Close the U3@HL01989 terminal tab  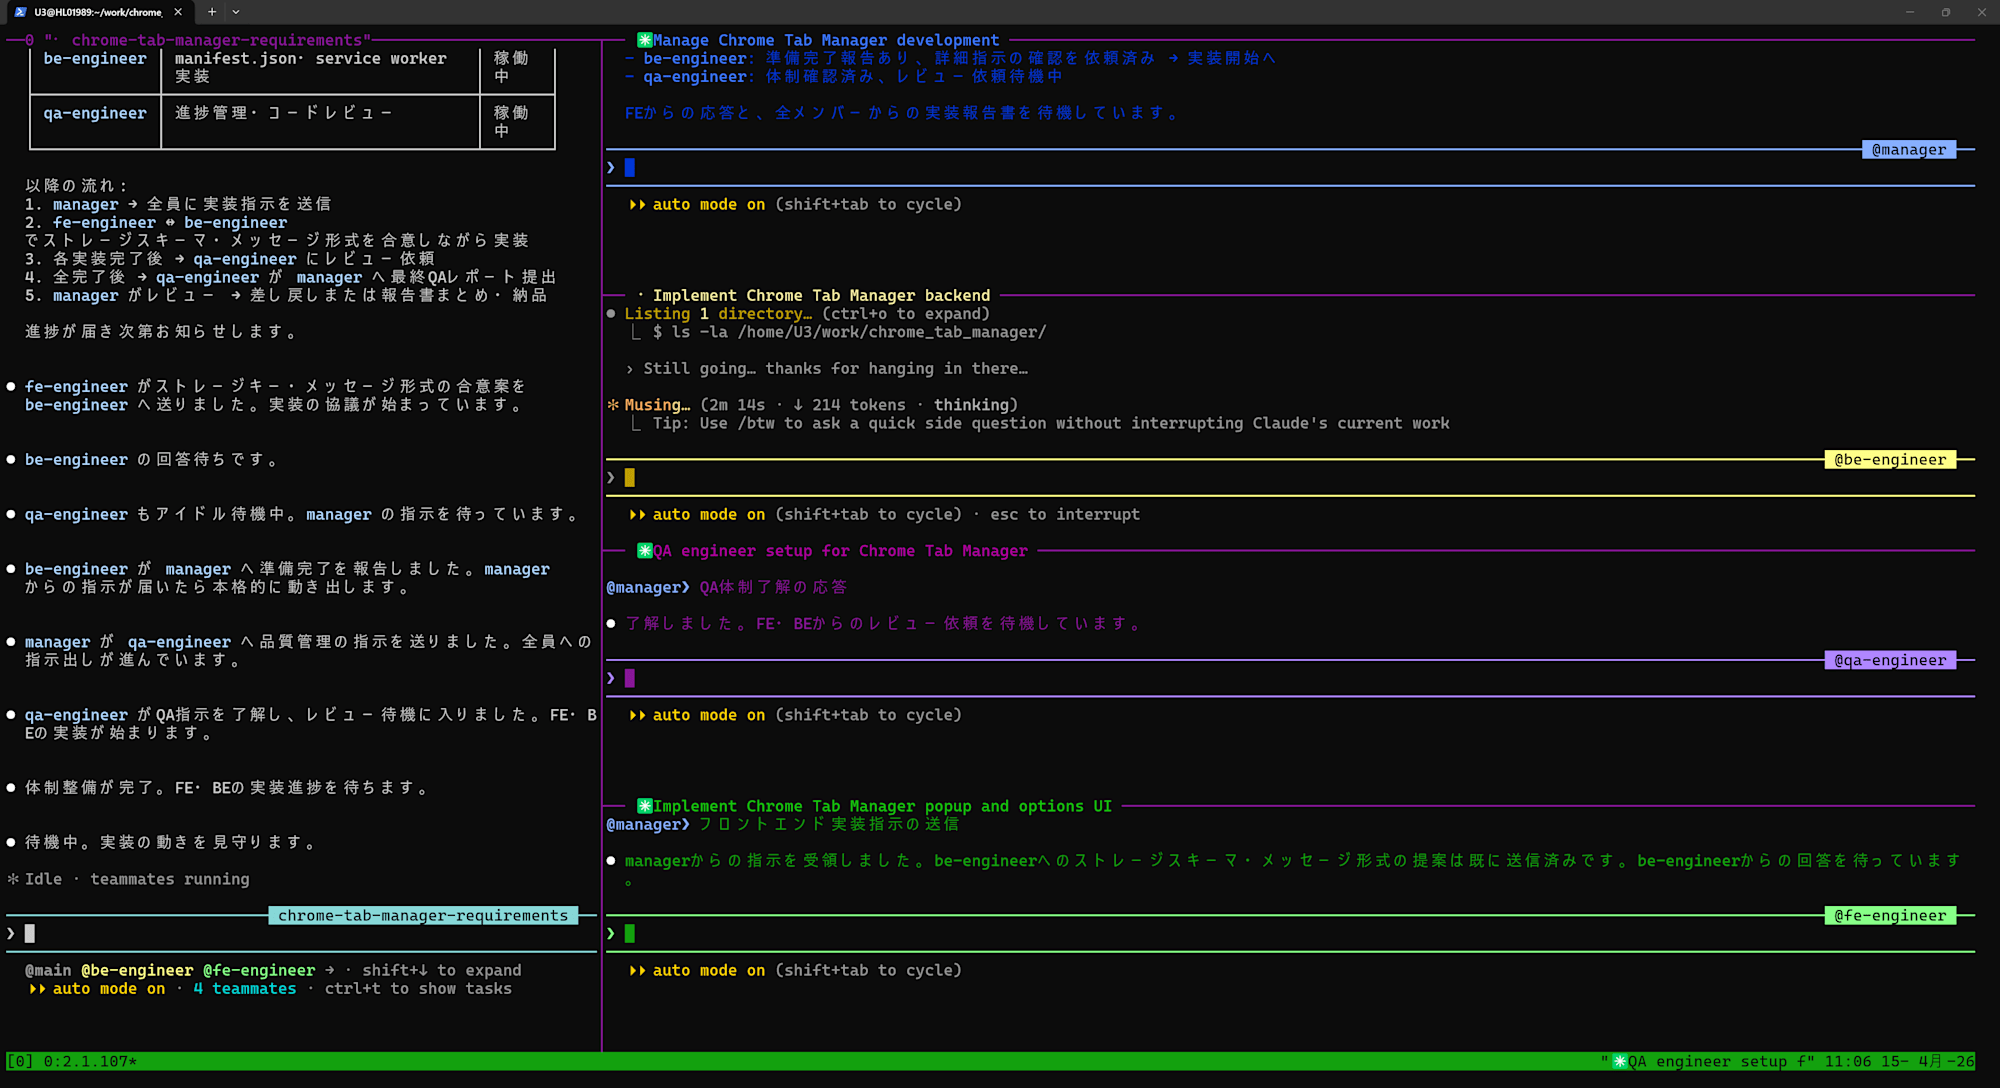(178, 12)
